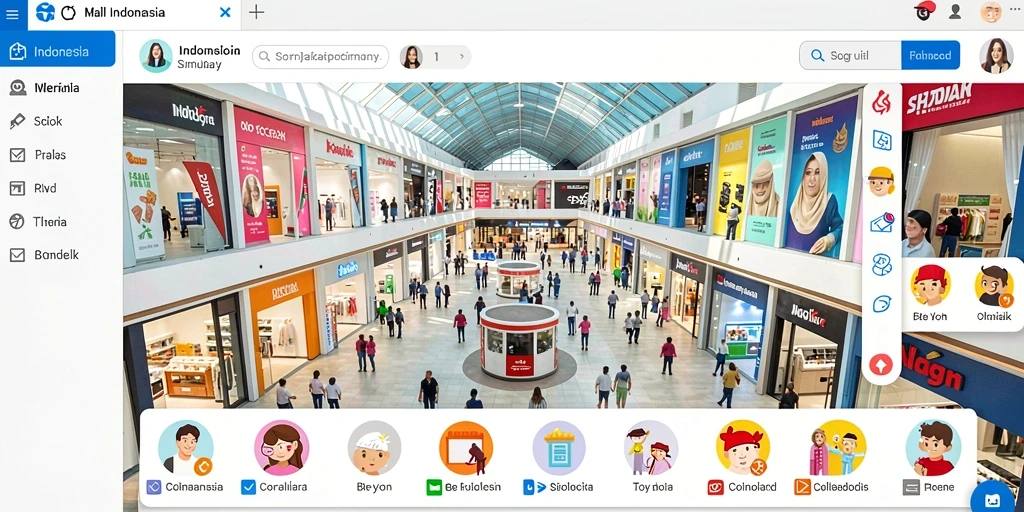Focus the Sornjakatpocirnany search field

point(320,57)
